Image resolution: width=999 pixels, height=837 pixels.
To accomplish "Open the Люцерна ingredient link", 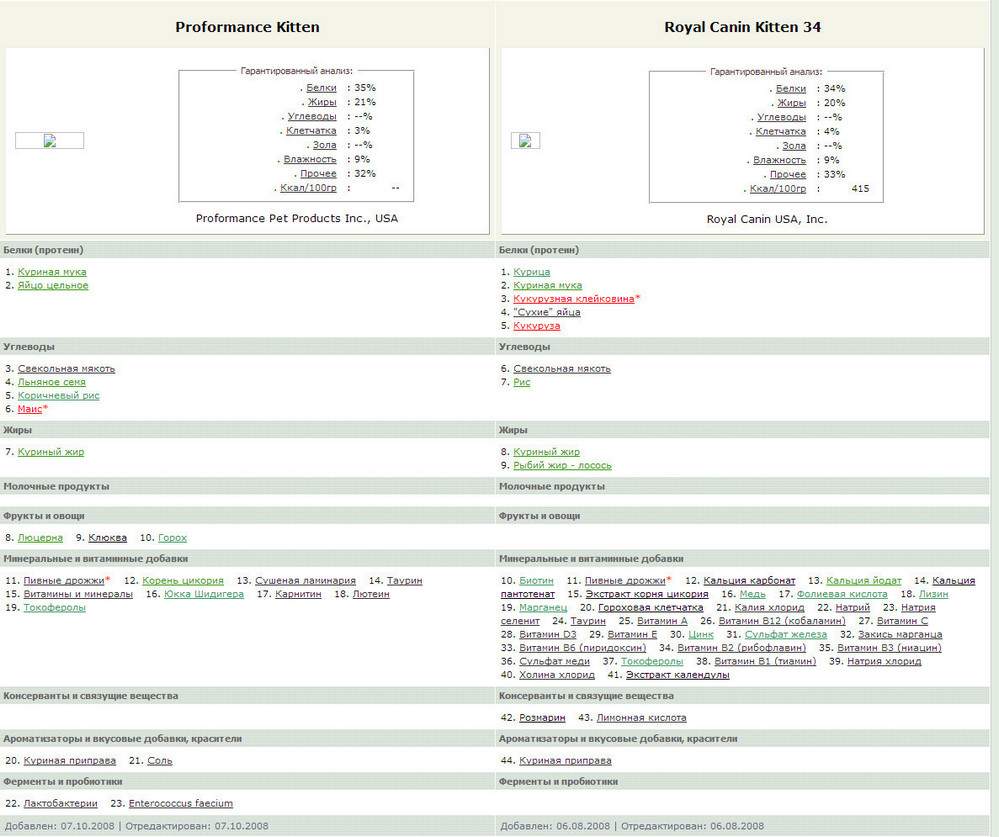I will (x=40, y=538).
